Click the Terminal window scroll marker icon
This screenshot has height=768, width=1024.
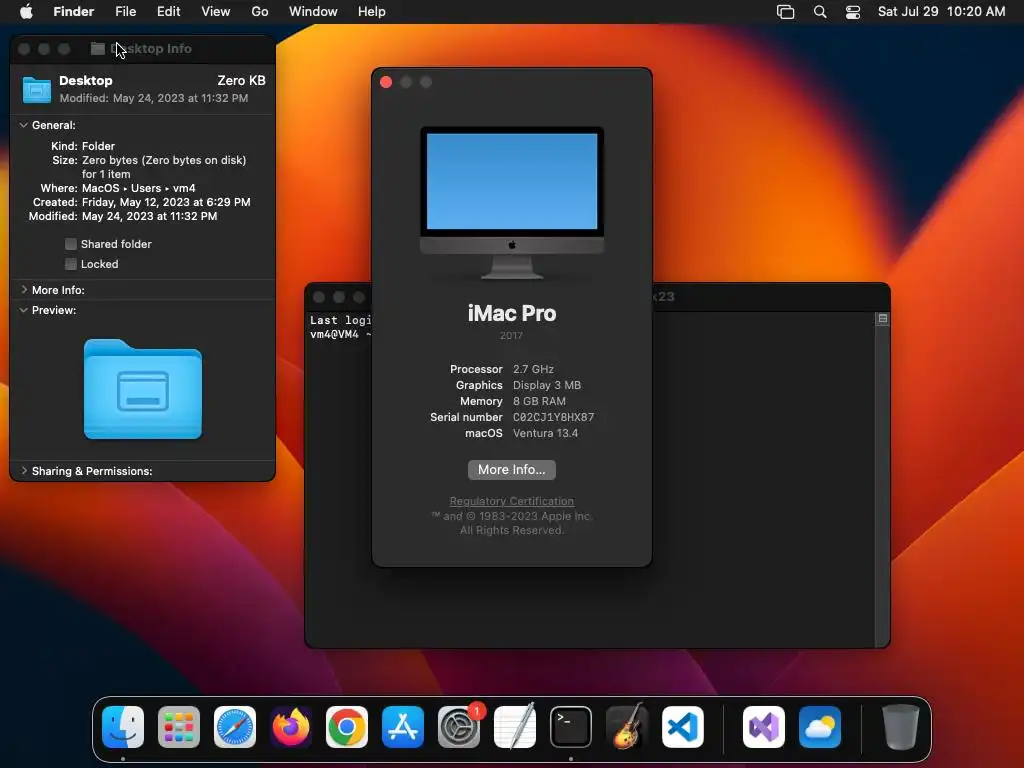882,319
